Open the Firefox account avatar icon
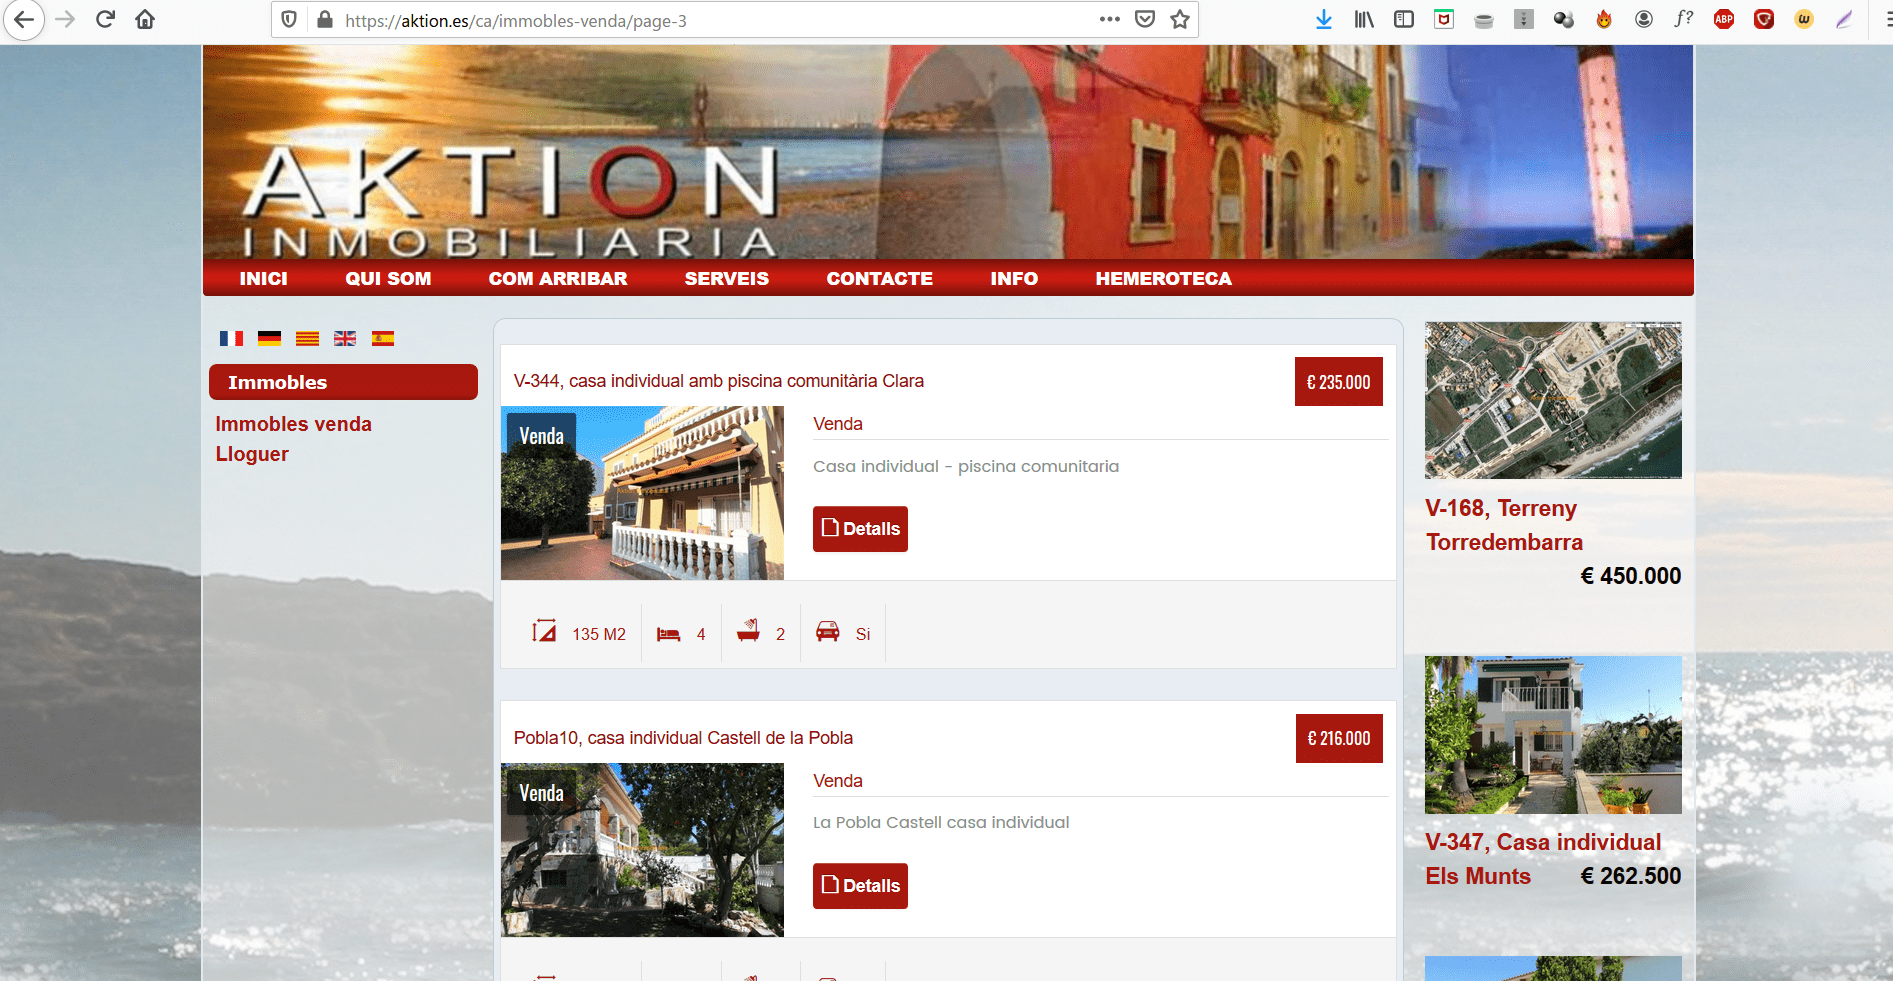The image size is (1893, 981). coord(1644,19)
